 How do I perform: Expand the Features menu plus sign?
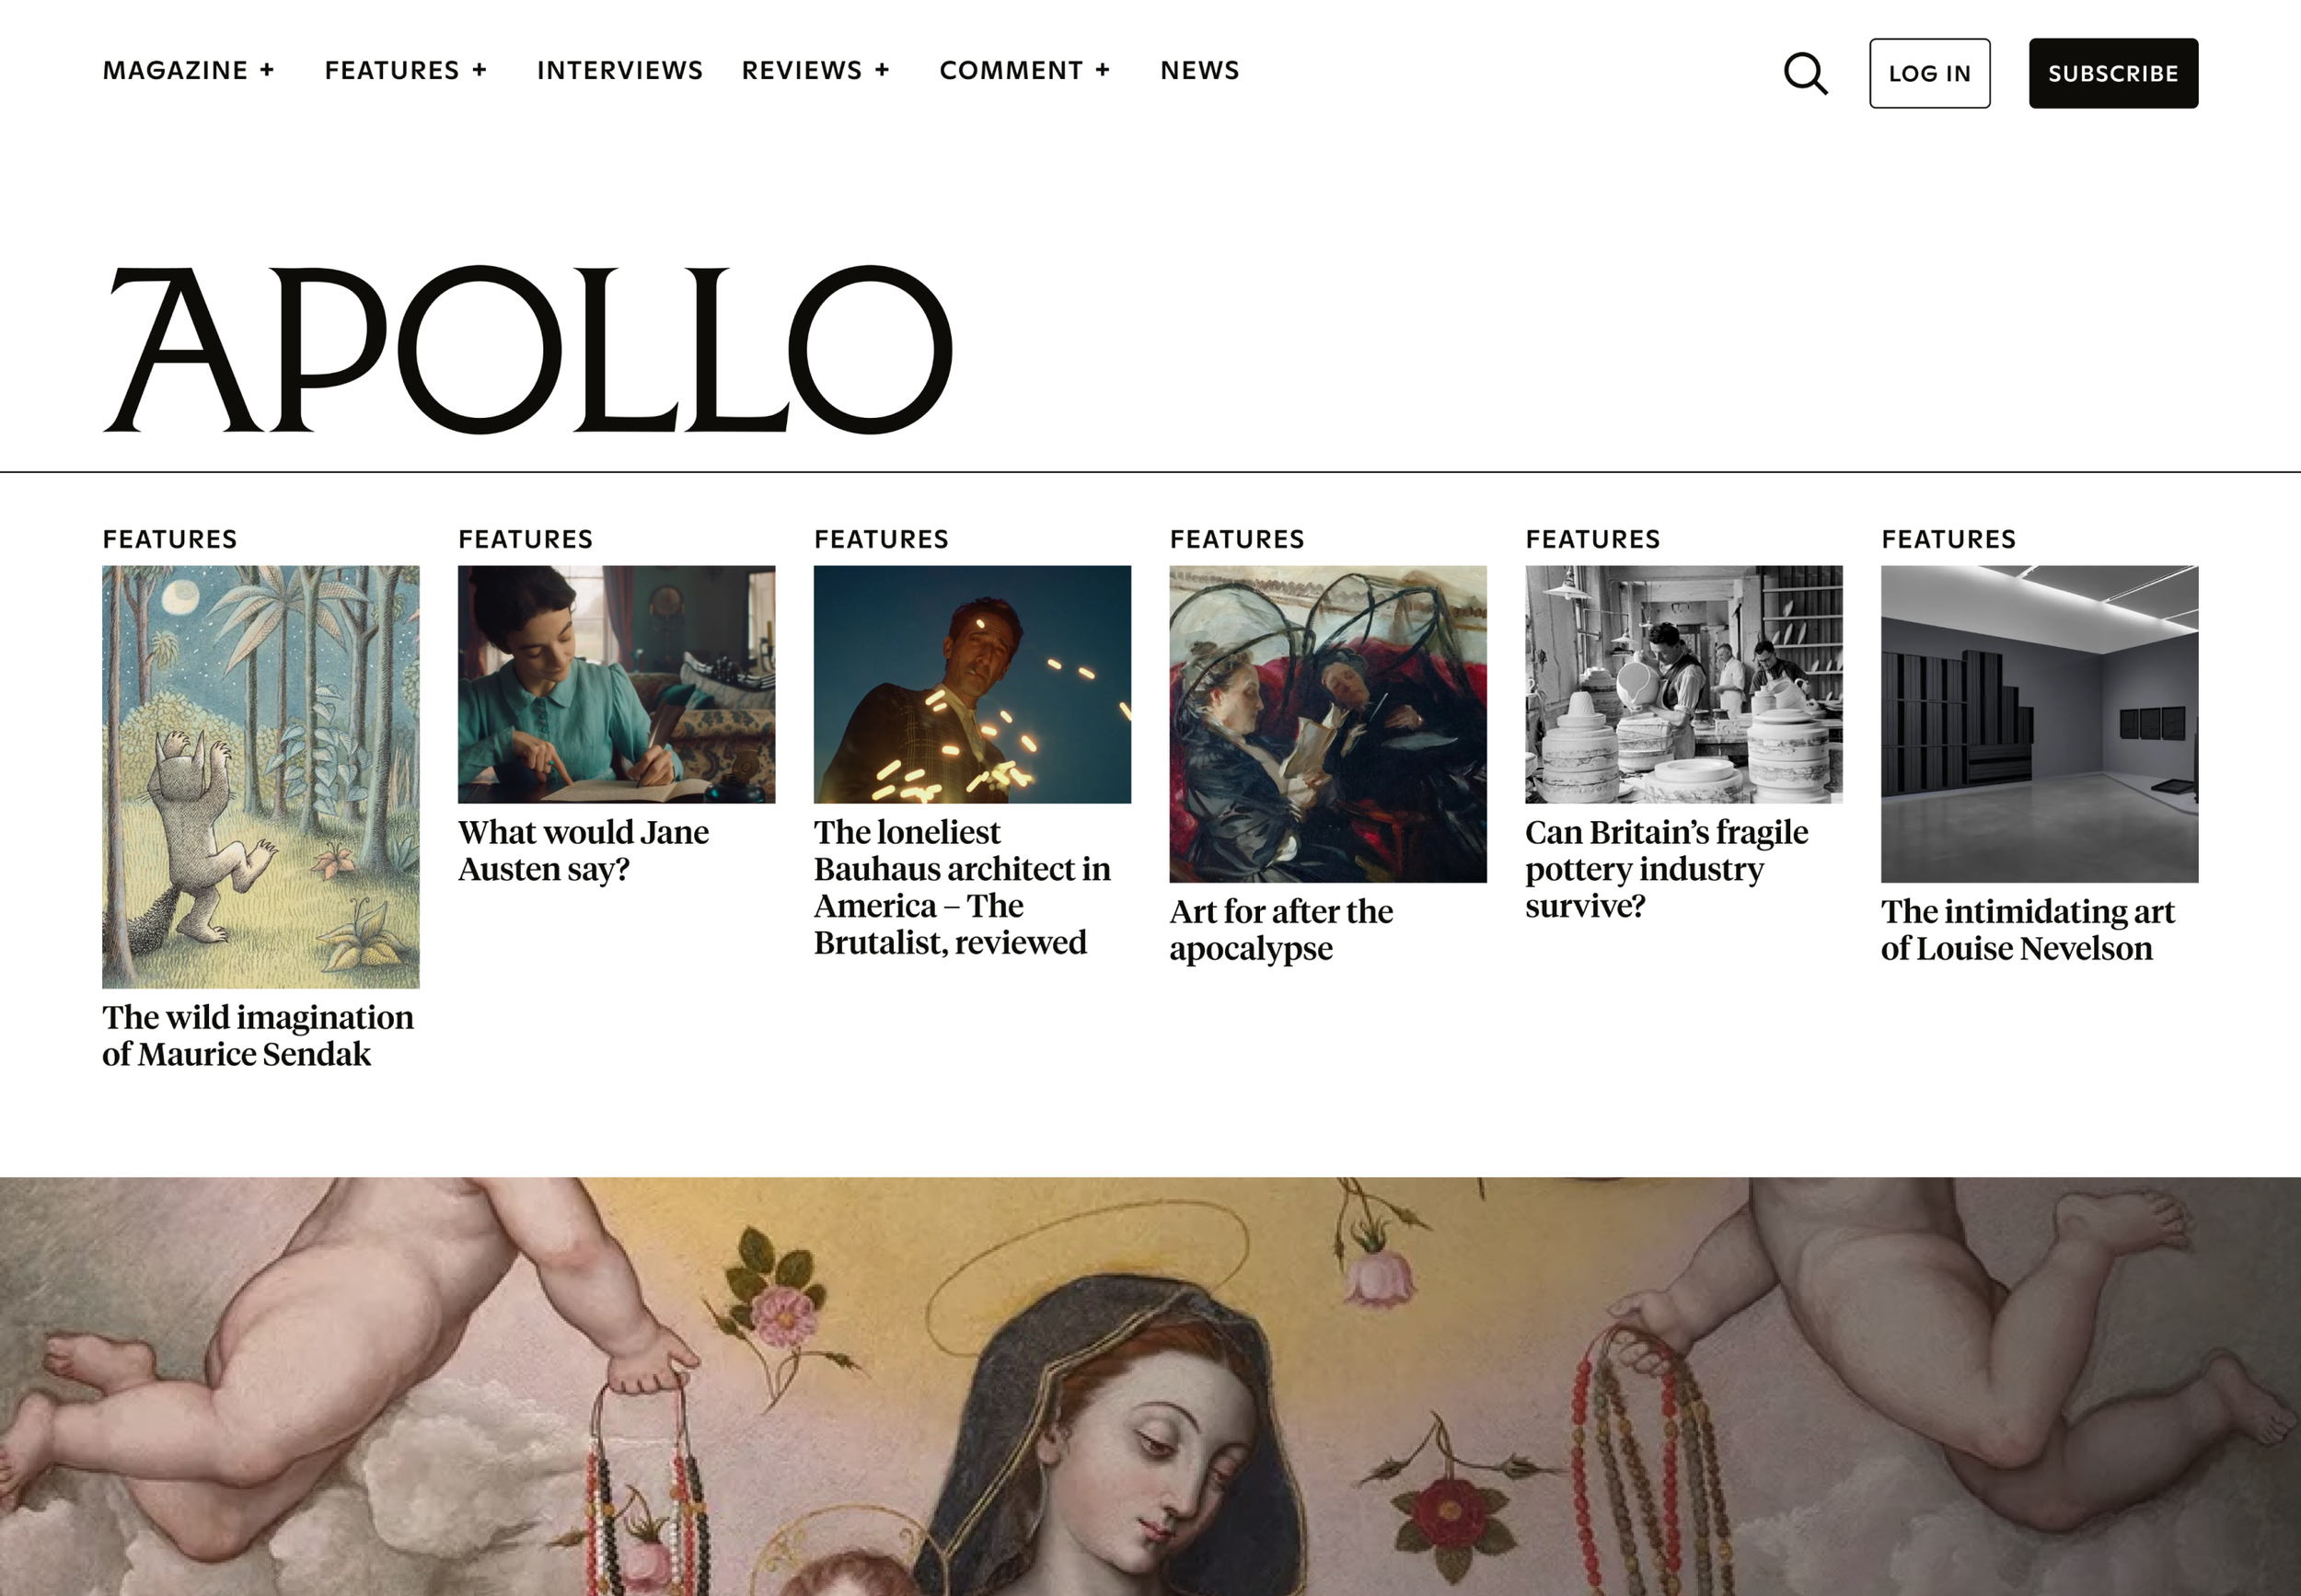480,70
